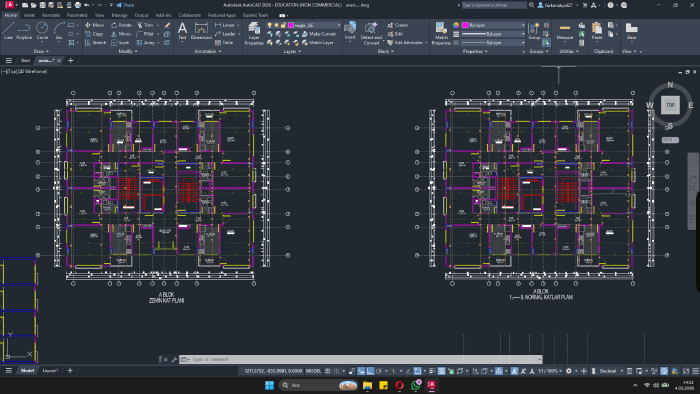Open the object color ByLayer dropdown
This screenshot has width=700, height=394.
493,25
